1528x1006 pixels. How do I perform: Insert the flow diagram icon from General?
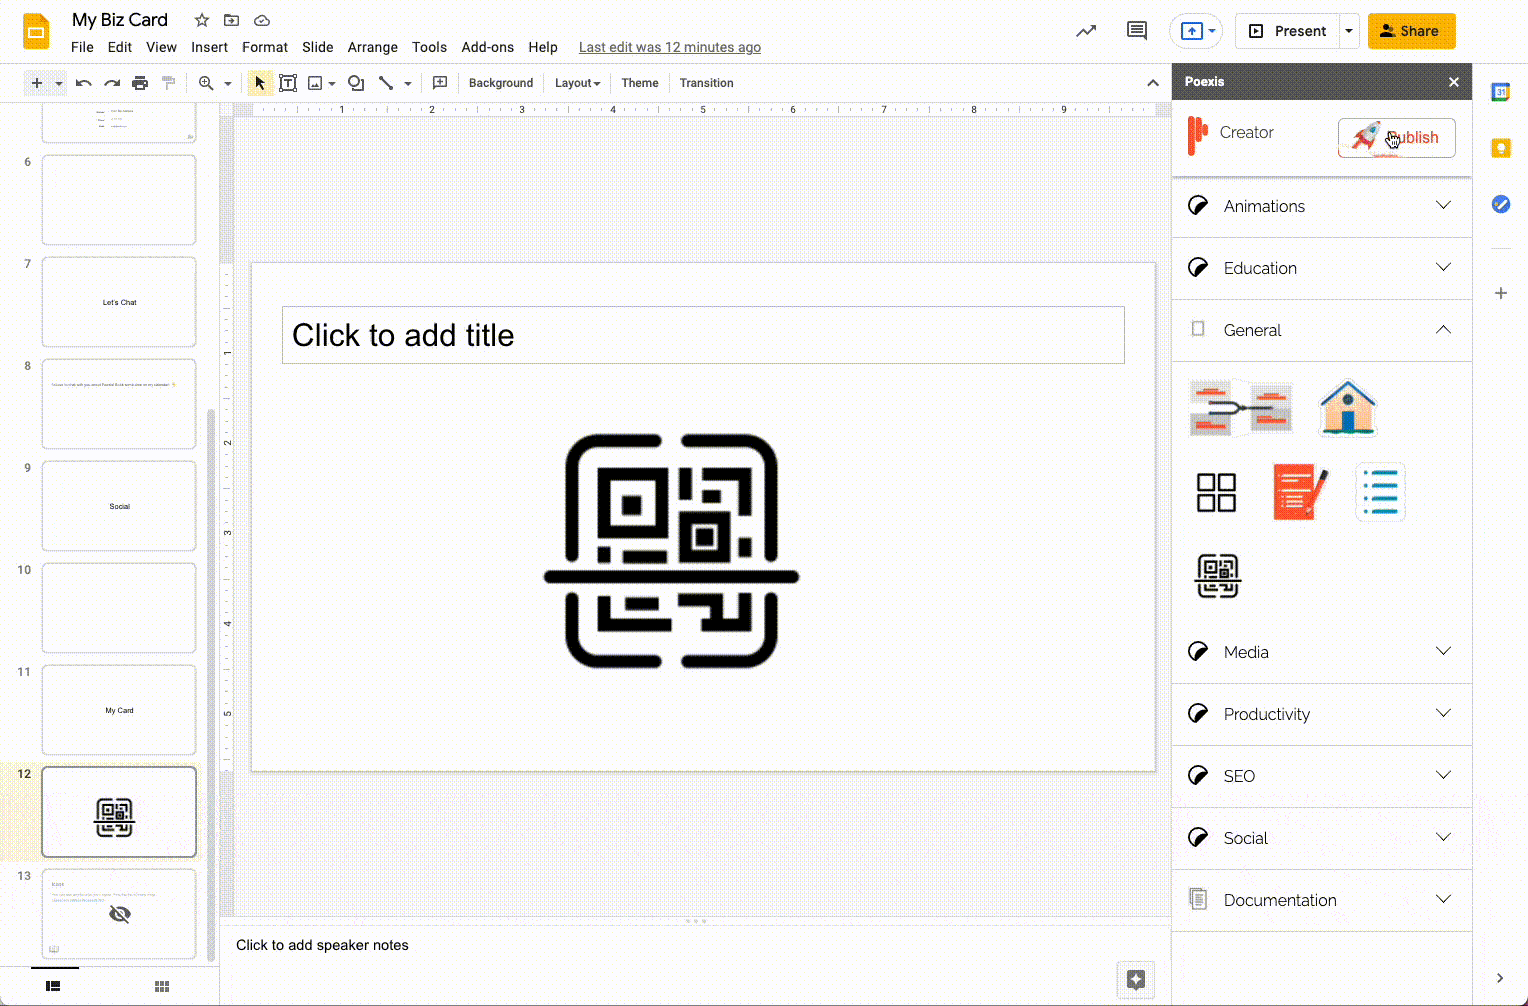[1241, 408]
